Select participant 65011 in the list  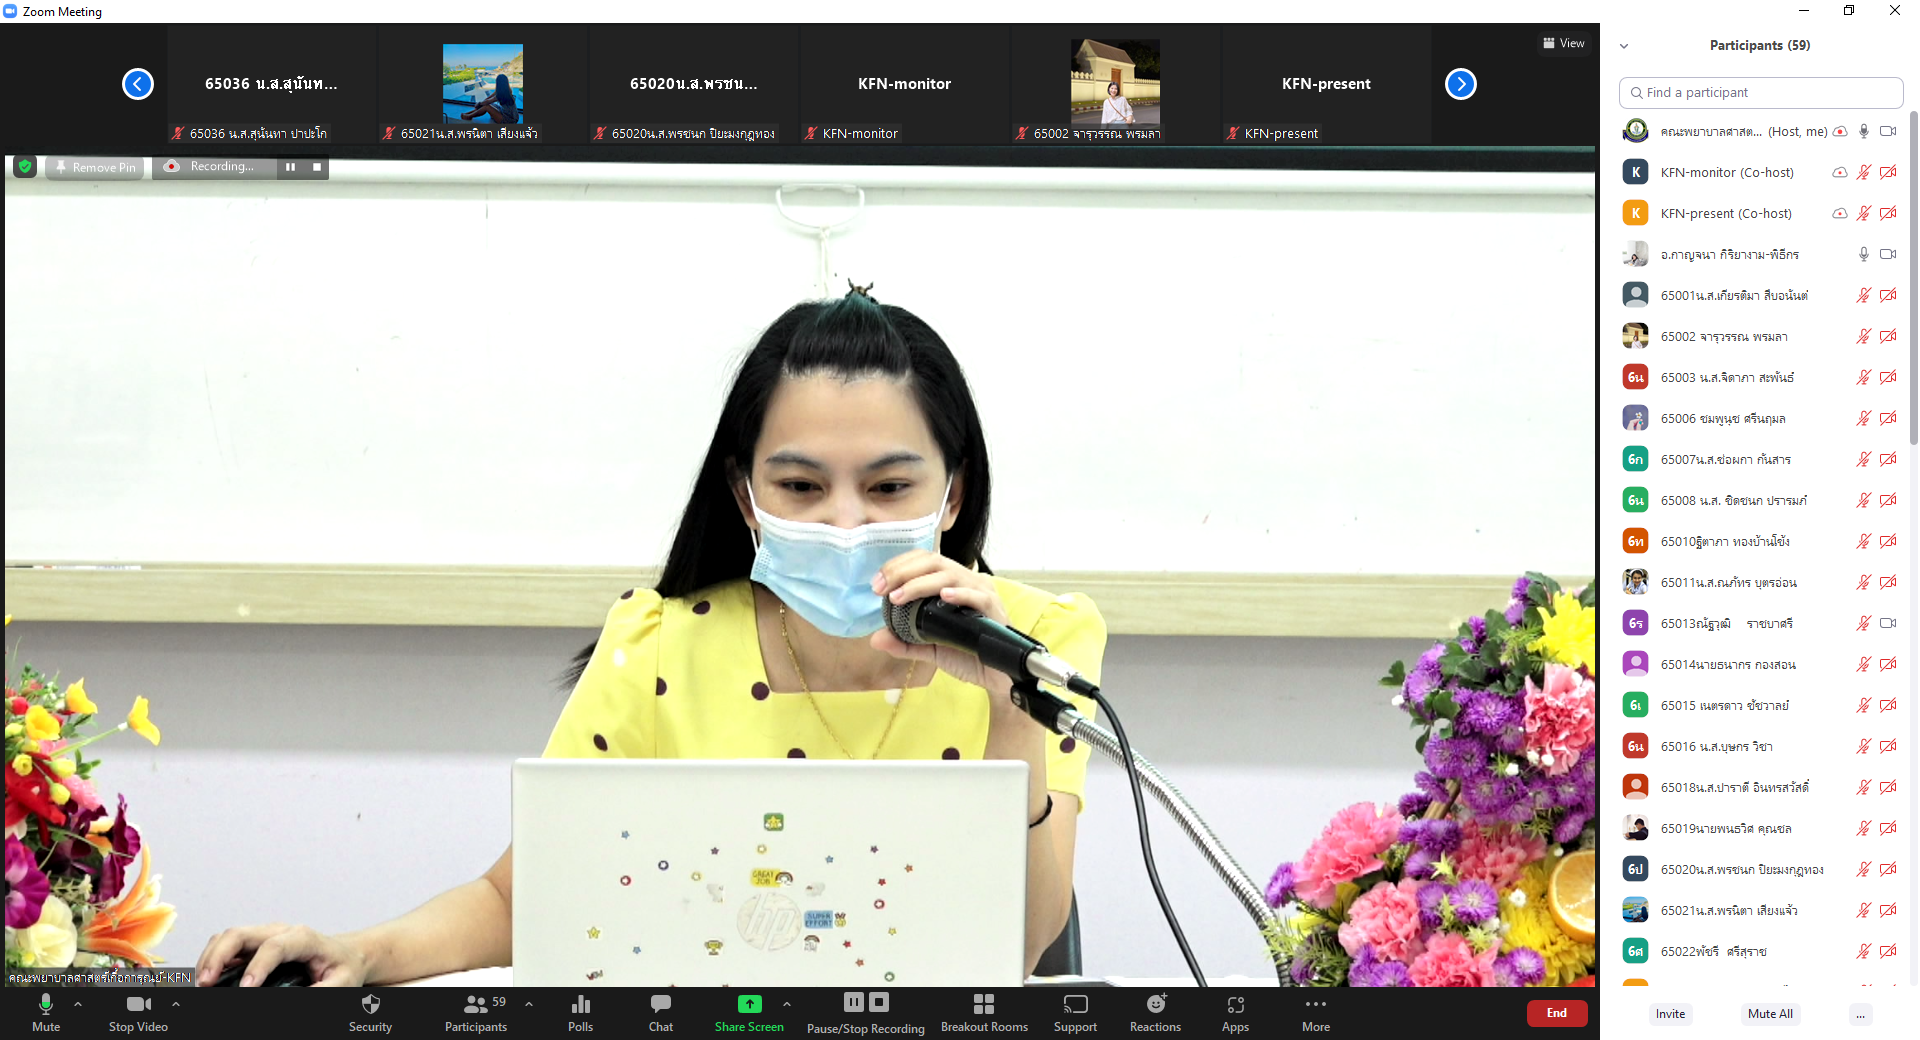pyautogui.click(x=1760, y=582)
